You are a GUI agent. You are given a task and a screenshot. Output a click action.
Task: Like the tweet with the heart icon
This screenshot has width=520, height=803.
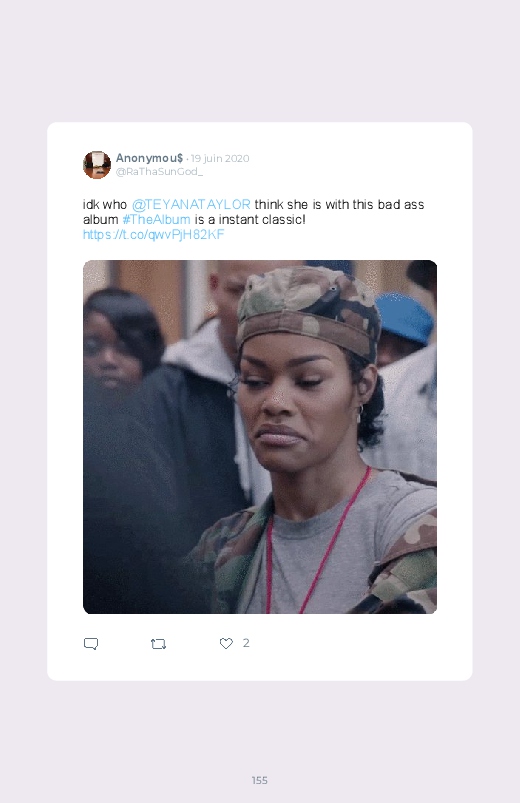tap(226, 643)
